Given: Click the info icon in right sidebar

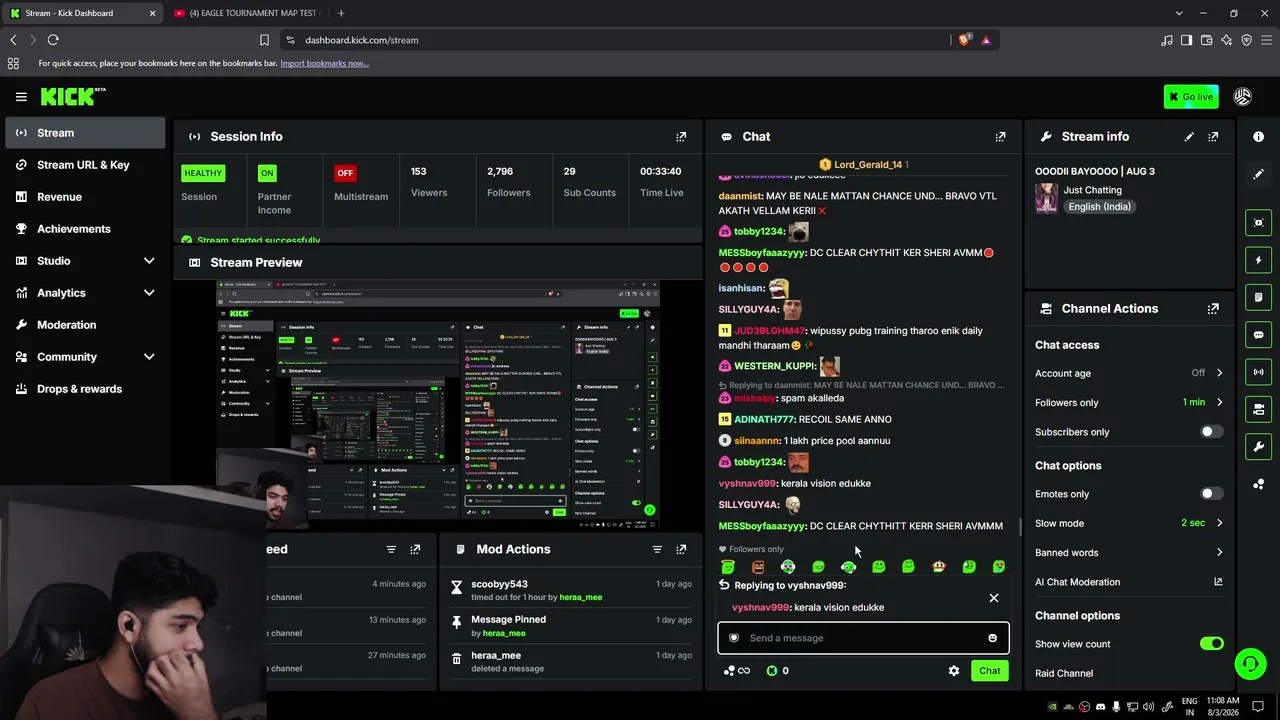Looking at the screenshot, I should pos(1258,137).
